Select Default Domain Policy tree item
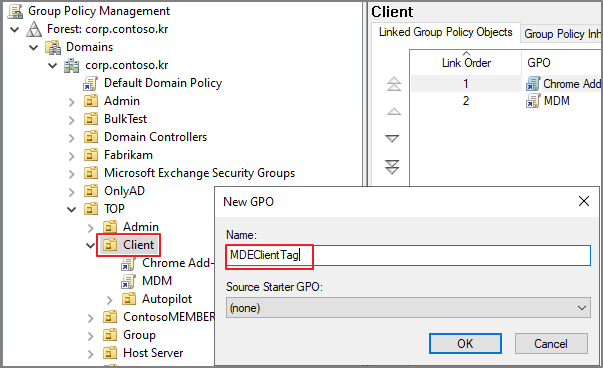The height and width of the screenshot is (368, 603). 163,83
